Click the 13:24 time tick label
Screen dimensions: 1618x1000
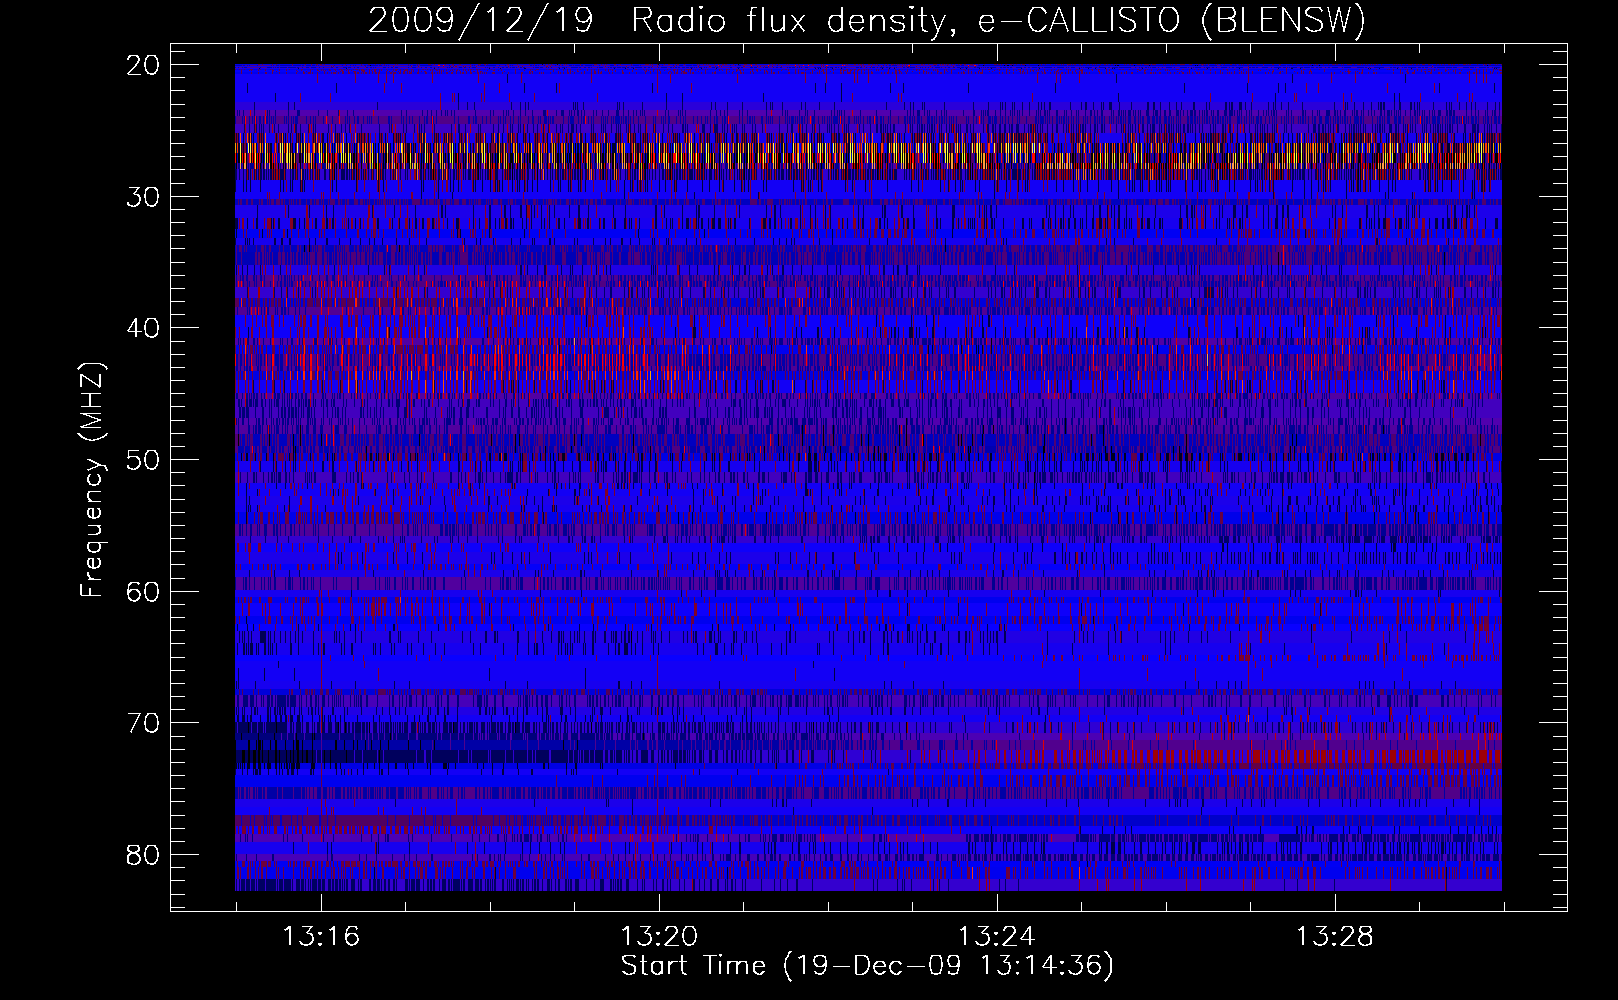(x=997, y=937)
